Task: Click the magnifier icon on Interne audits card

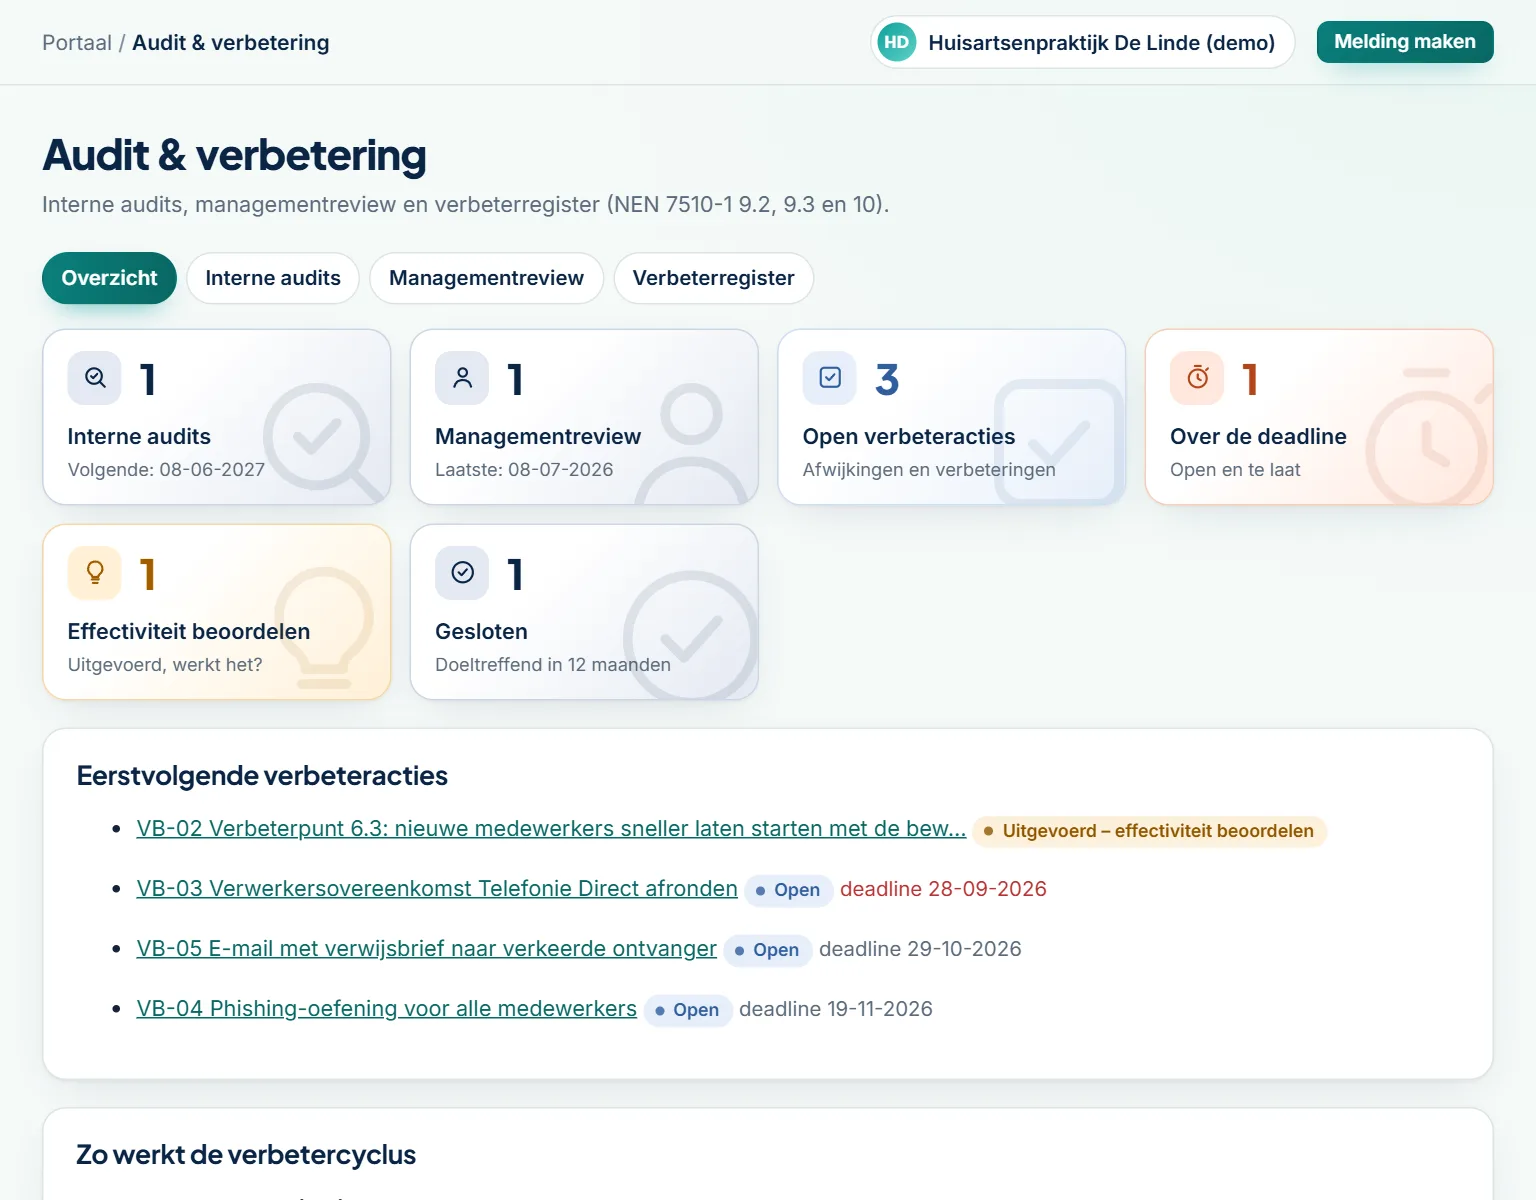Action: pyautogui.click(x=95, y=378)
